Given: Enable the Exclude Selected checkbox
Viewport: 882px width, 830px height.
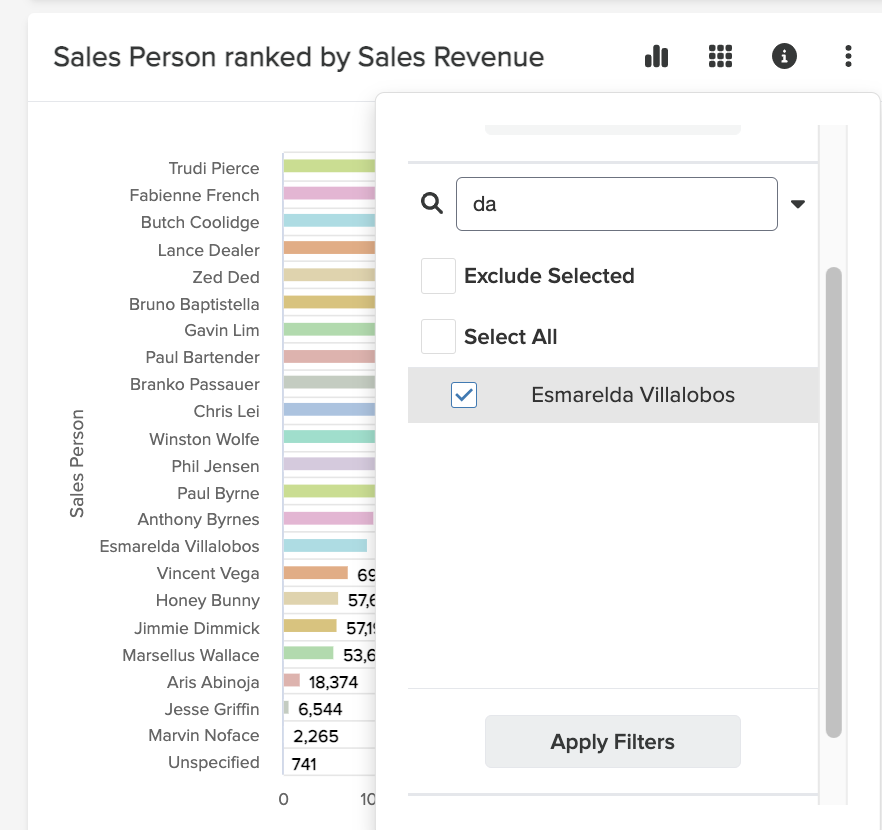Looking at the screenshot, I should [438, 276].
